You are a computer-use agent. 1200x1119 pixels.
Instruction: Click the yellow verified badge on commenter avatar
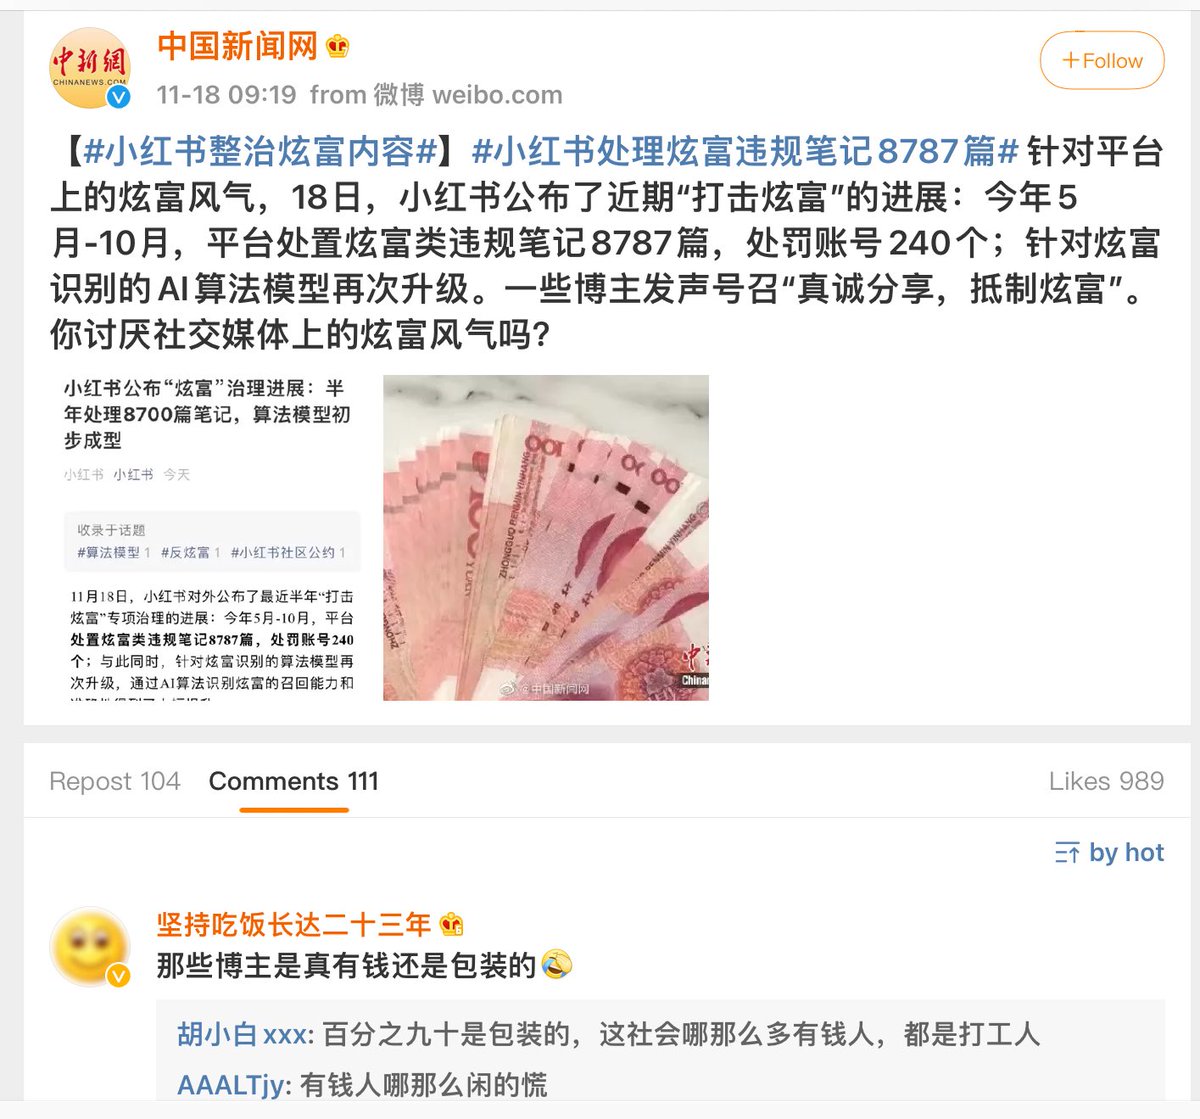pyautogui.click(x=118, y=976)
